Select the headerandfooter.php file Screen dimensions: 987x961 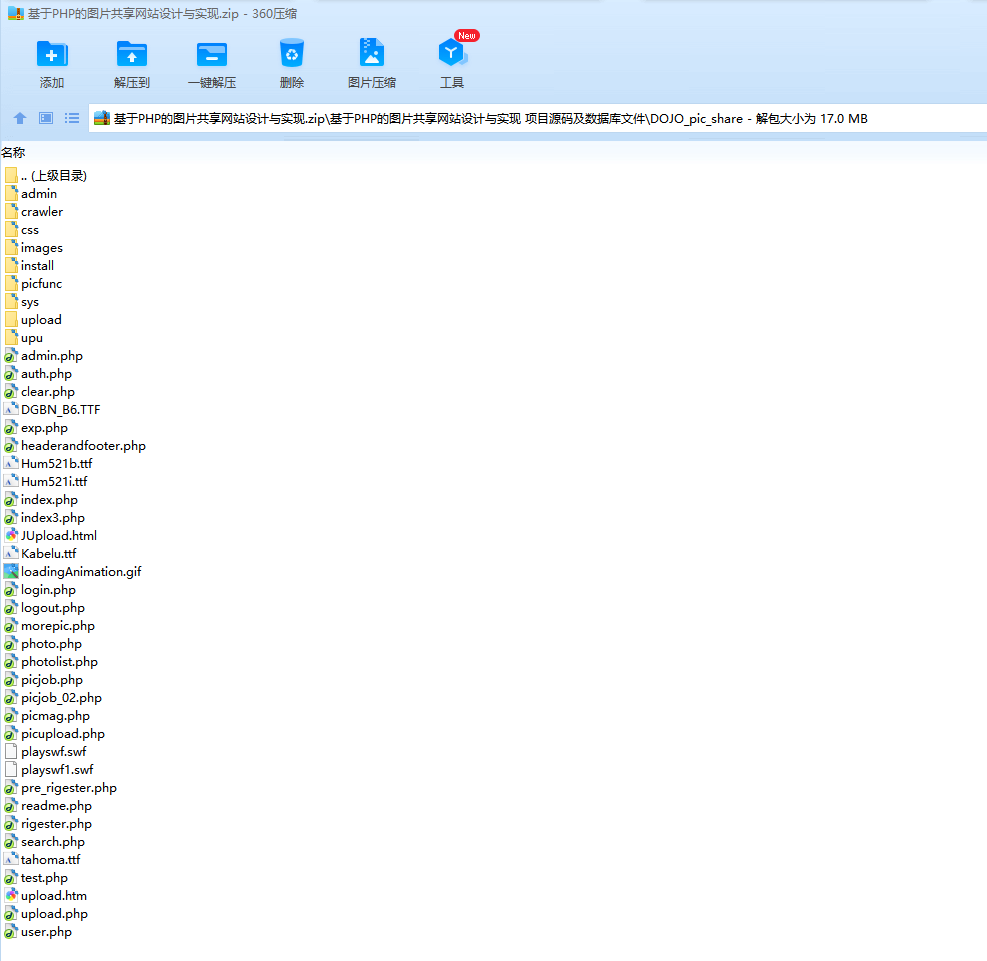tap(75, 446)
